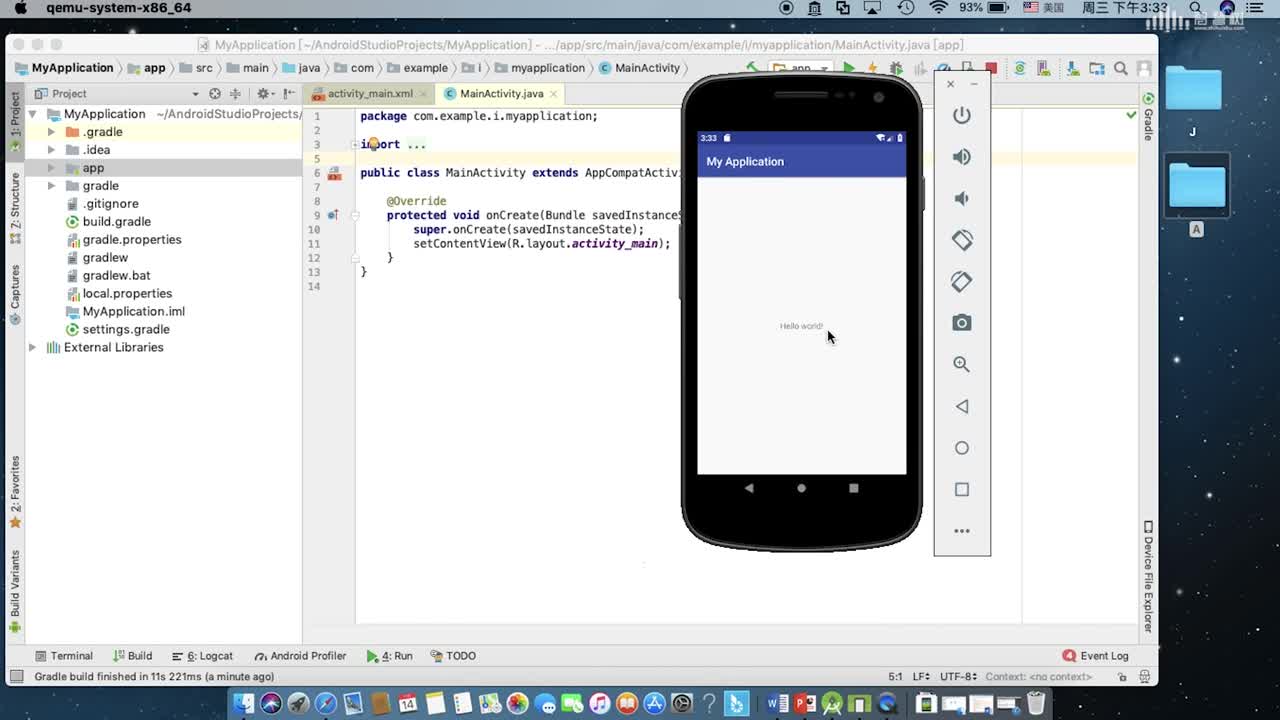1280x720 pixels.
Task: Select the MainActivity.java editor tab
Action: click(x=502, y=93)
